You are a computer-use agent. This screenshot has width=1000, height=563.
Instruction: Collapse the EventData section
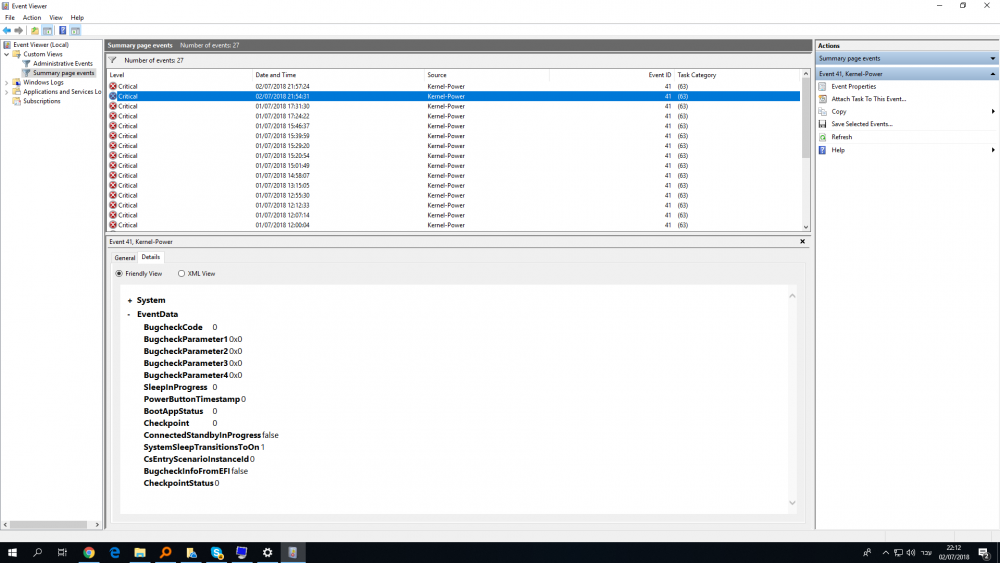click(129, 314)
